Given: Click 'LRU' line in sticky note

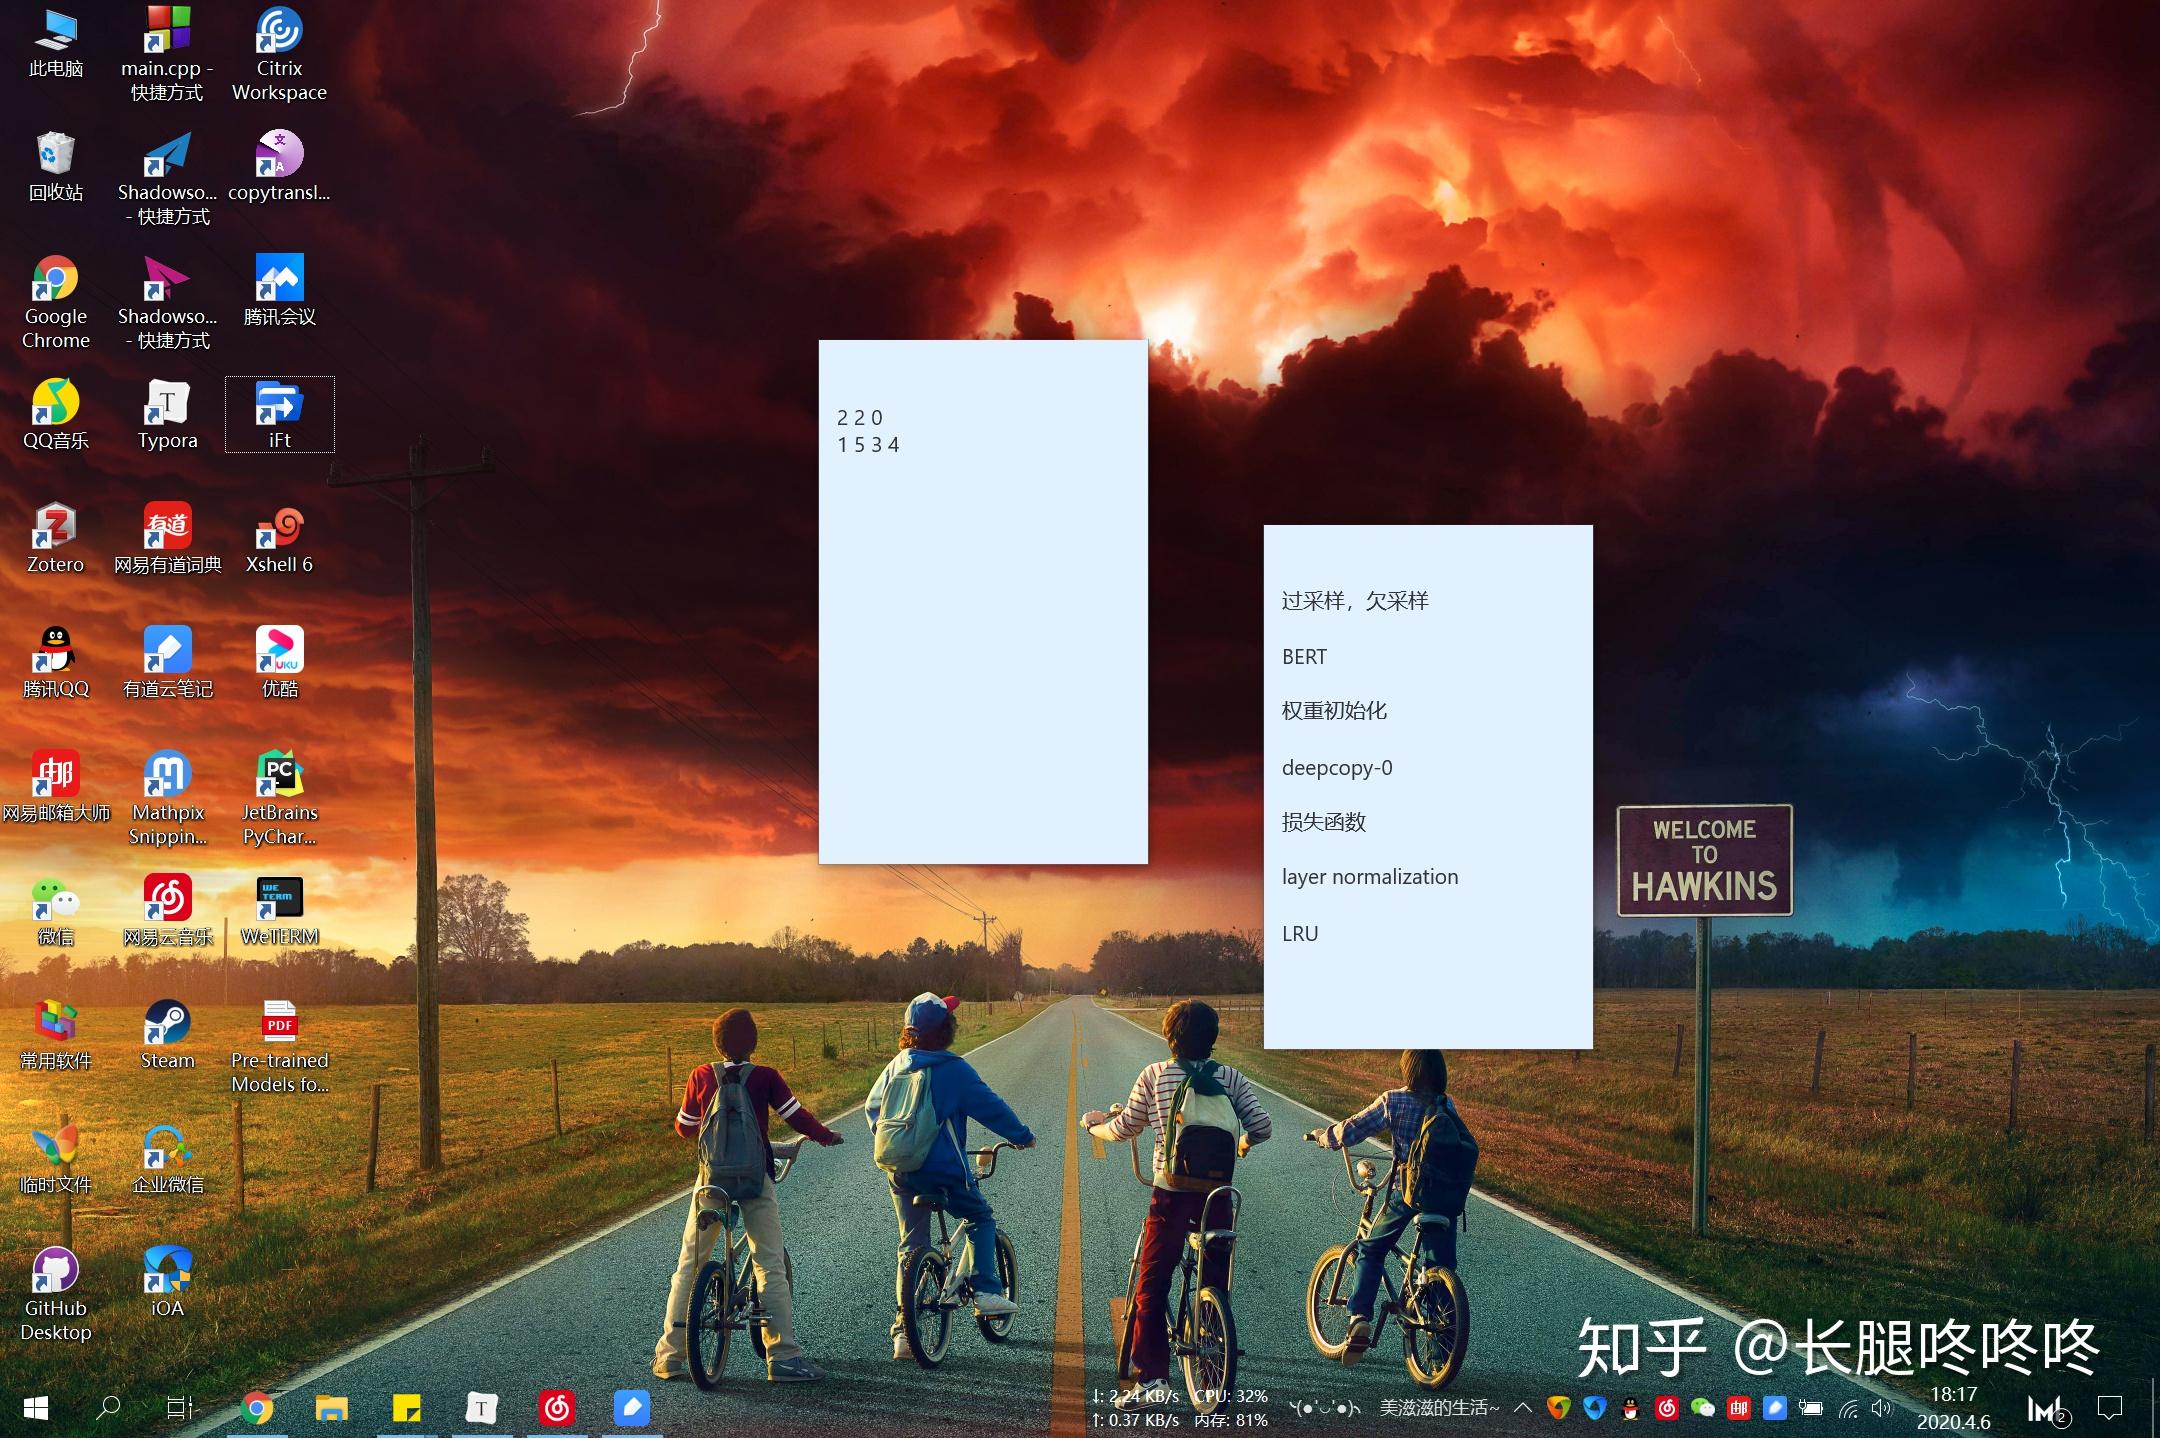Looking at the screenshot, I should [x=1300, y=933].
